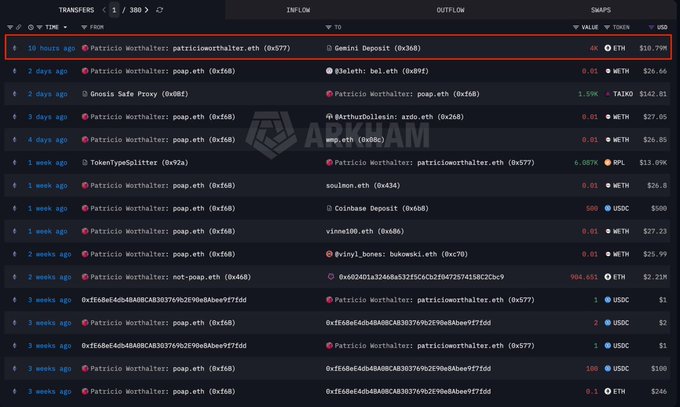This screenshot has width=680, height=407.
Task: Open @vinyl_bones: bukowski.eth (0xc70) address
Action: tap(401, 254)
